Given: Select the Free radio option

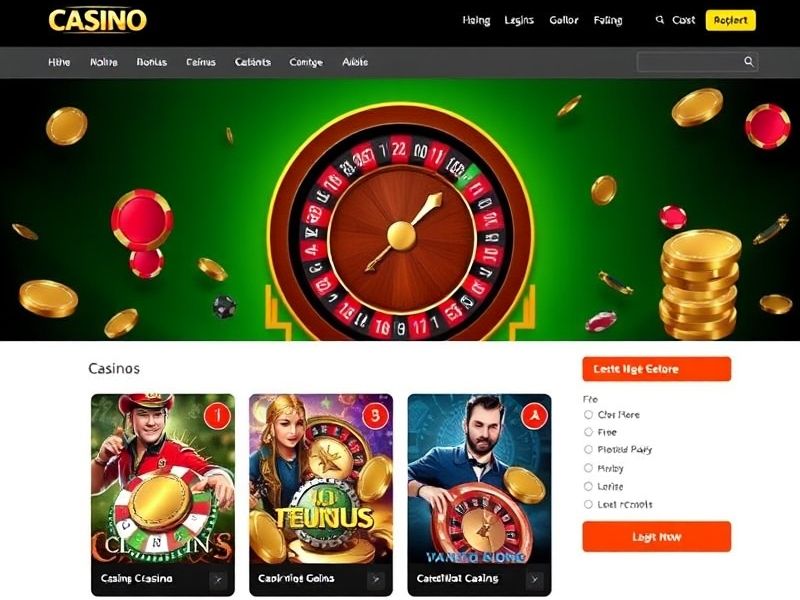Looking at the screenshot, I should 588,432.
